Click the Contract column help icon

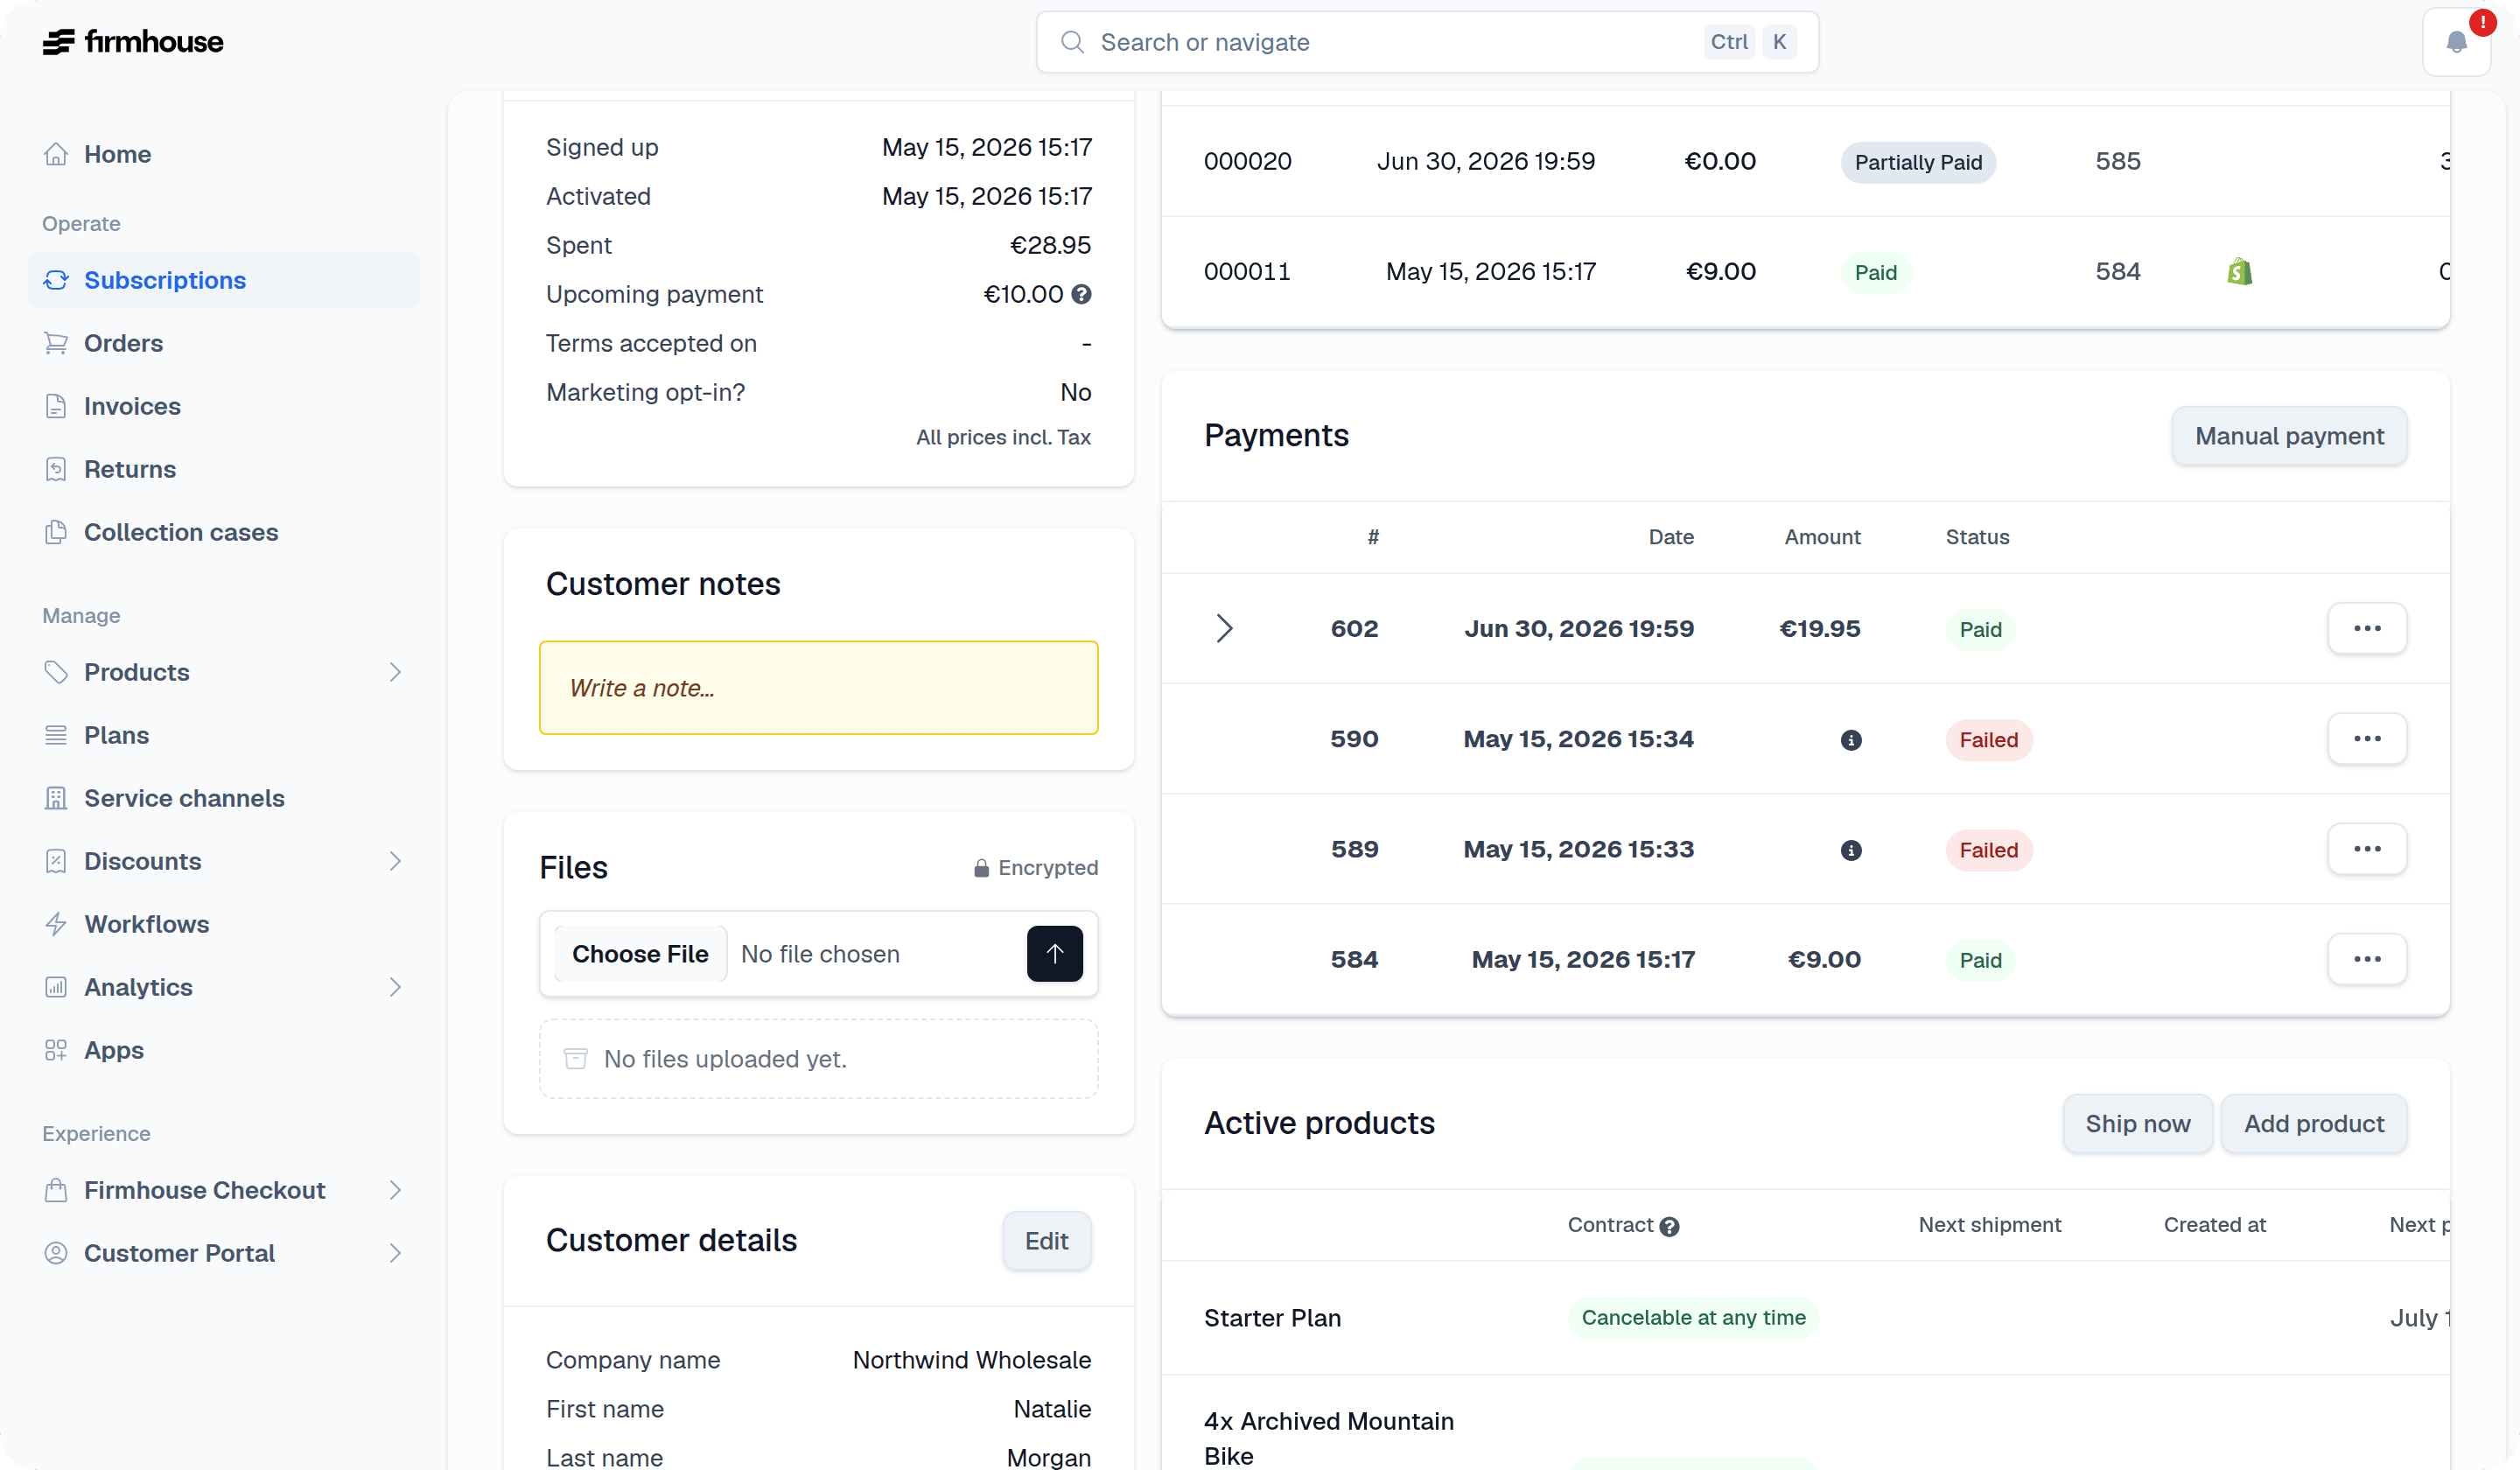point(1669,1227)
